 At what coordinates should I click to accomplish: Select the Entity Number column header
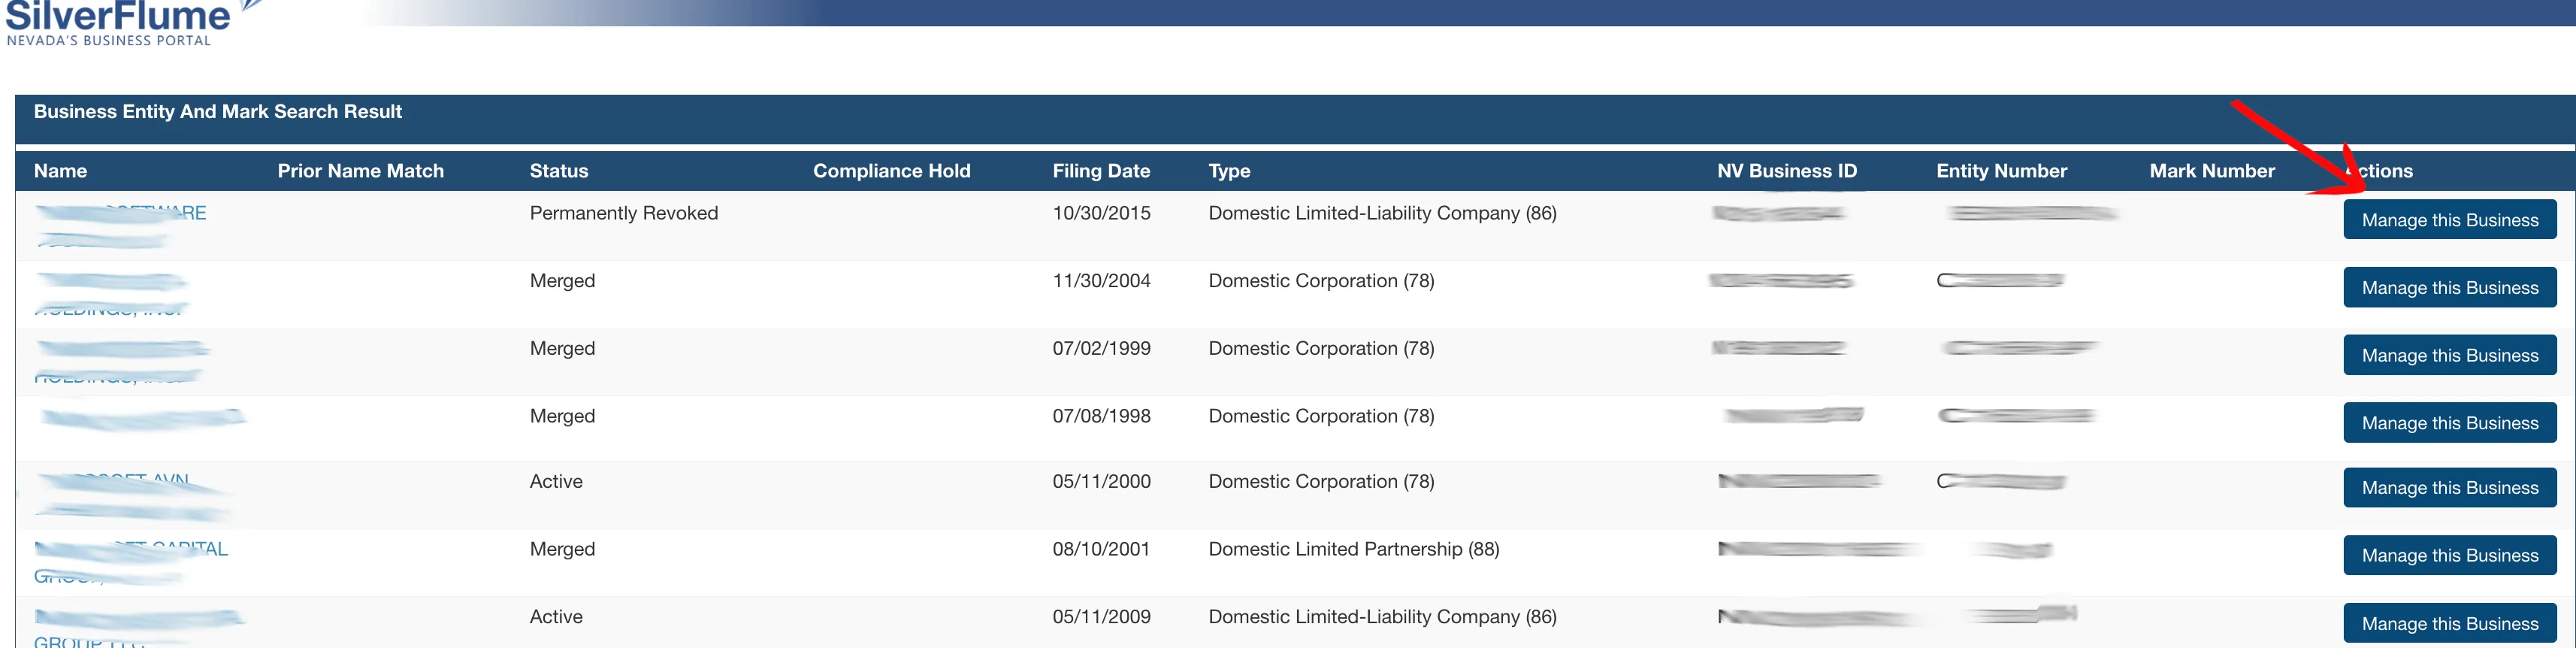(2001, 171)
